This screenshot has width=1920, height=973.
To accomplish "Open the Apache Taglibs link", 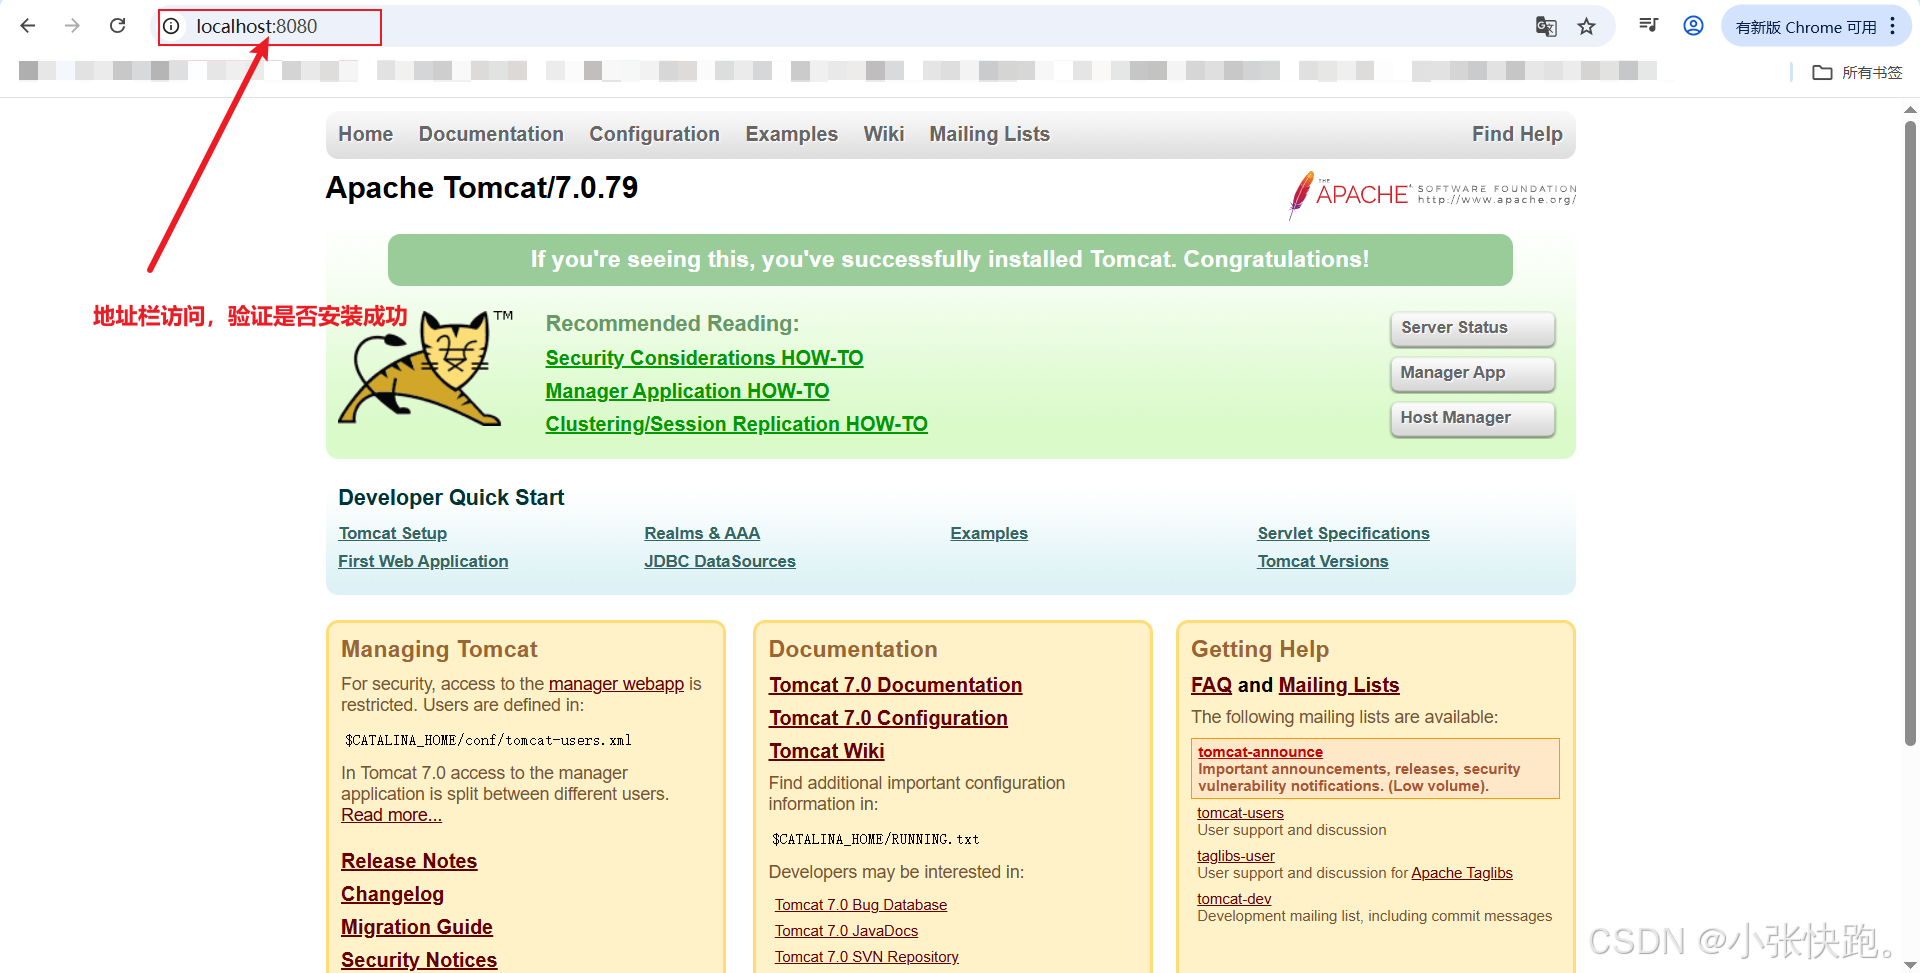I will tap(1461, 873).
